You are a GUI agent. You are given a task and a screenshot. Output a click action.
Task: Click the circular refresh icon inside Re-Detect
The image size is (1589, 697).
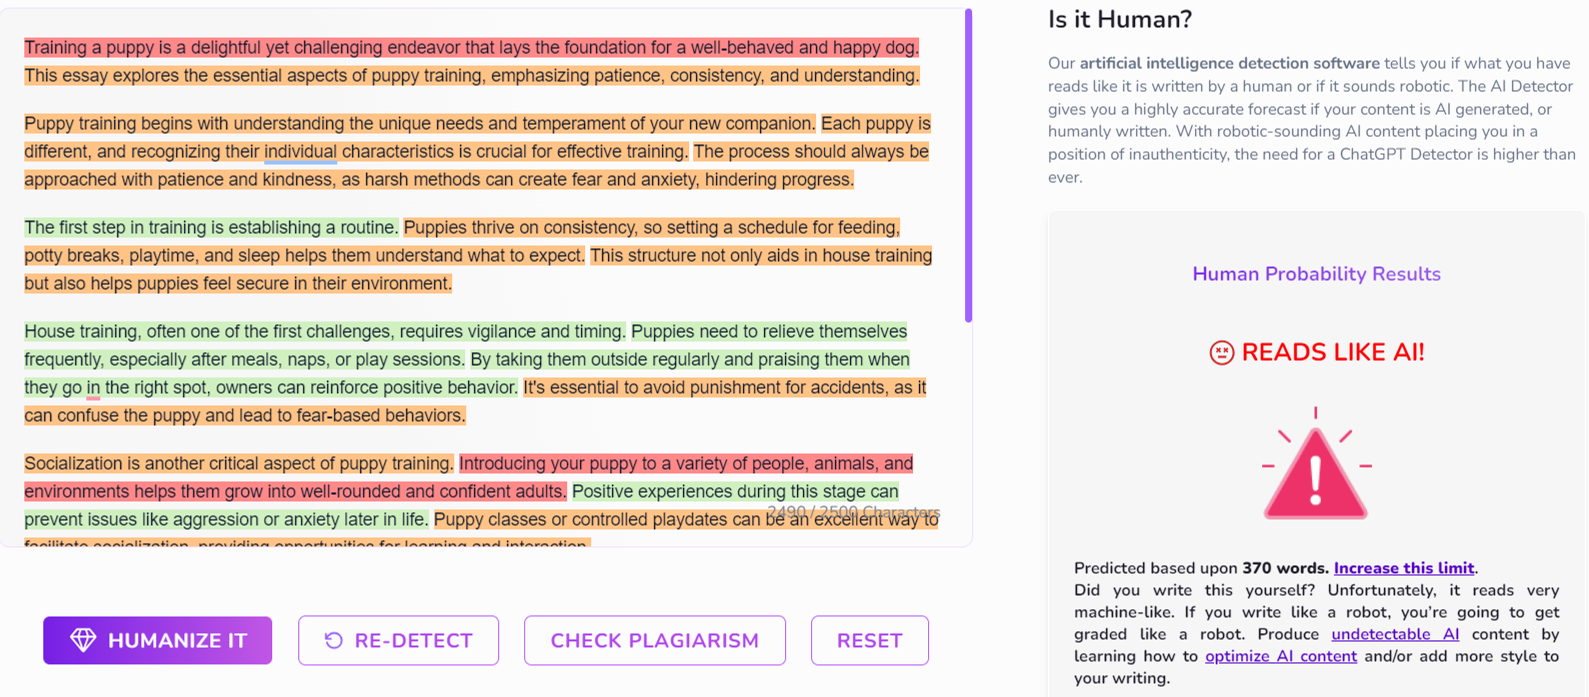click(x=332, y=640)
